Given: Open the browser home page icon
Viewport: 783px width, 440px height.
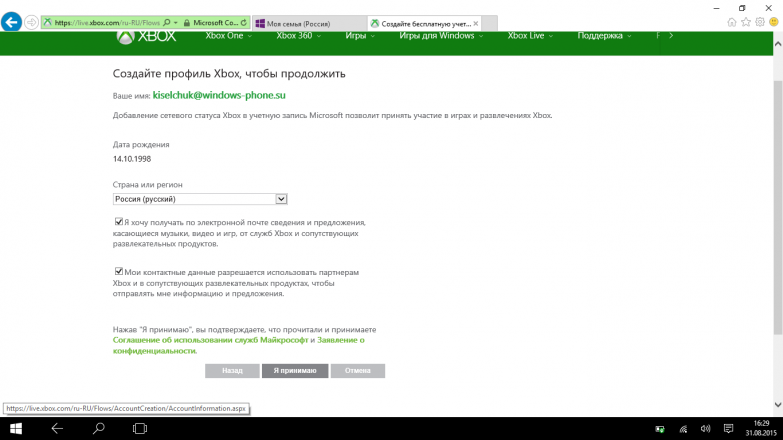Looking at the screenshot, I should (732, 22).
